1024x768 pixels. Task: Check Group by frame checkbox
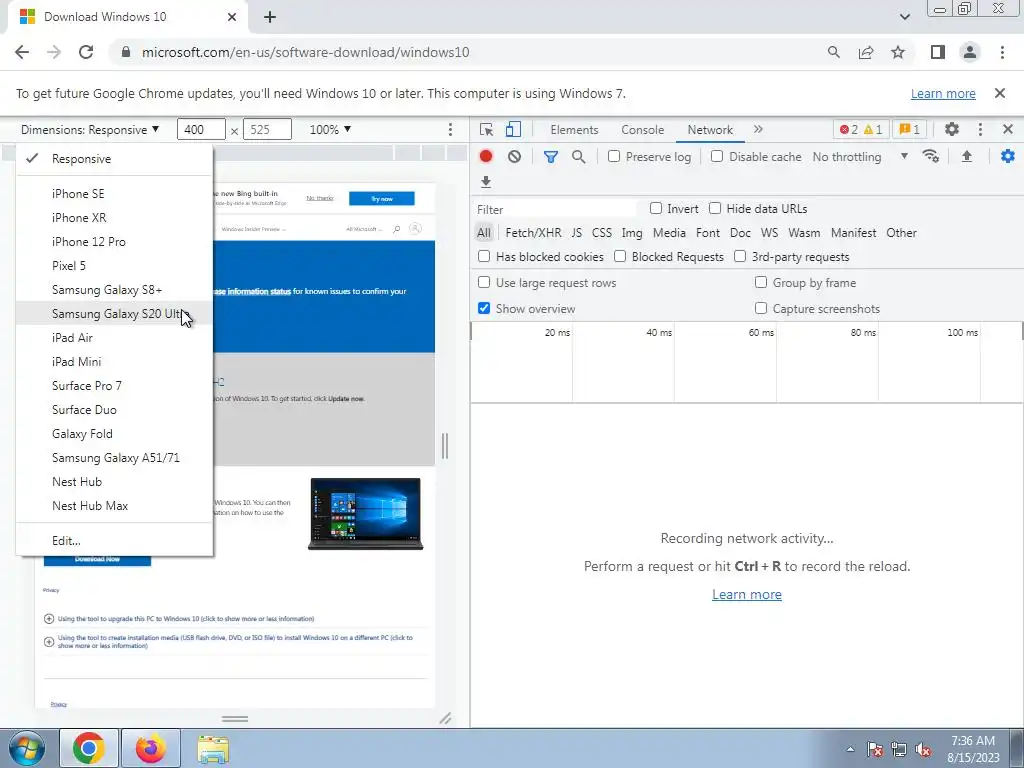click(x=761, y=282)
